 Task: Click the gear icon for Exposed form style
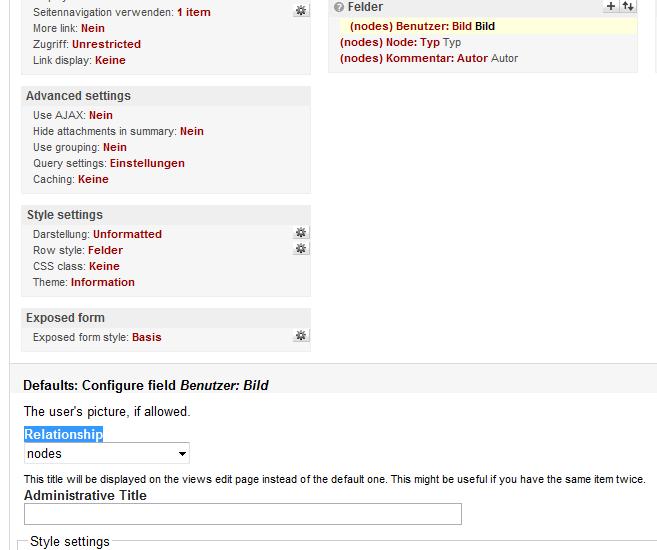pos(300,336)
